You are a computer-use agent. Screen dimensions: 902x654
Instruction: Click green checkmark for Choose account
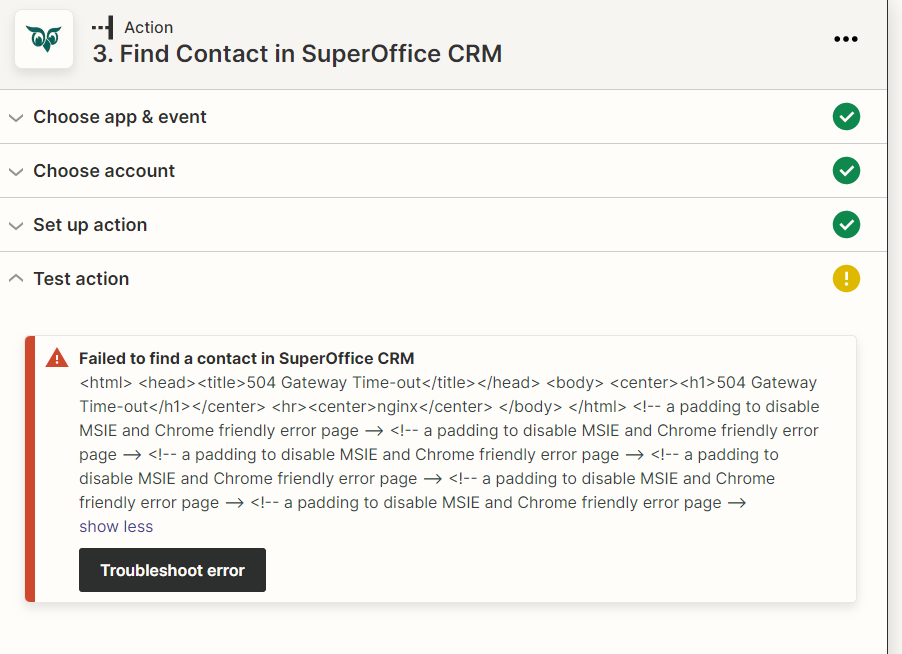[x=846, y=171]
